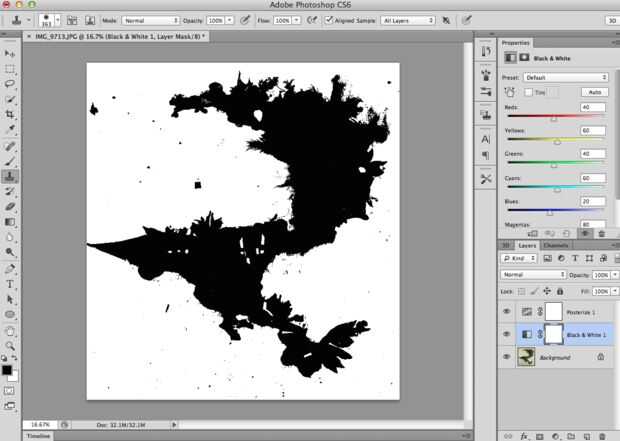Open the status bar info arrow
Screen dimensions: 620x441
174,424
